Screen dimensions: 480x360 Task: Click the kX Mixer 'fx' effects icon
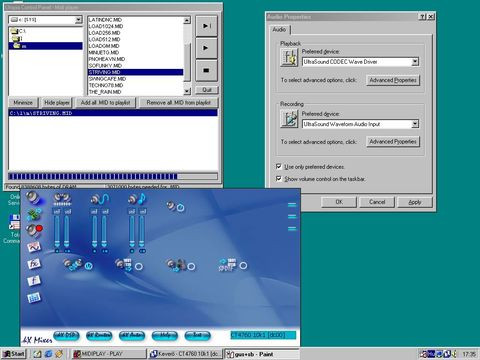click(x=34, y=264)
